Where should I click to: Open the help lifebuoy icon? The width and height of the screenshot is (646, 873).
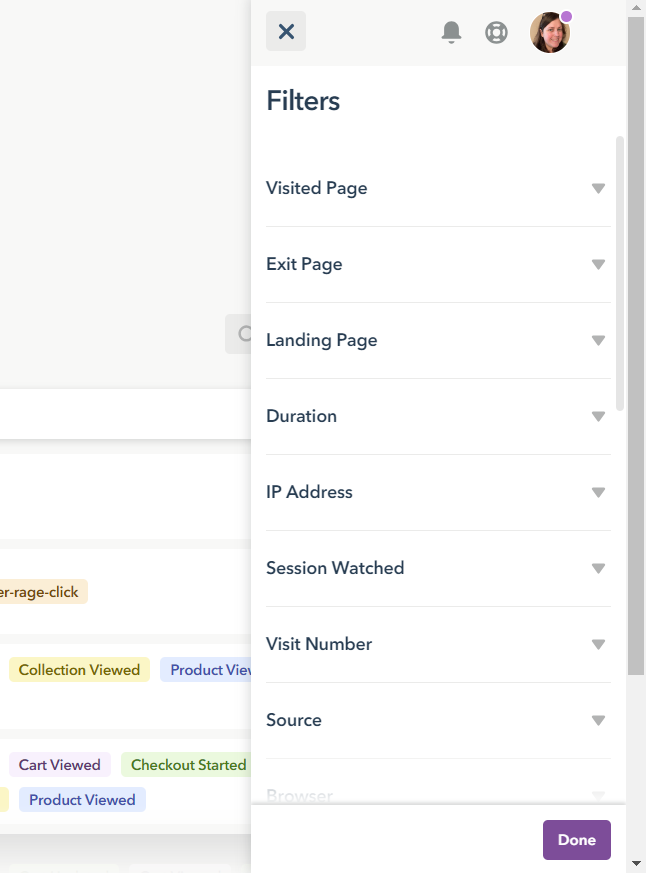(496, 32)
